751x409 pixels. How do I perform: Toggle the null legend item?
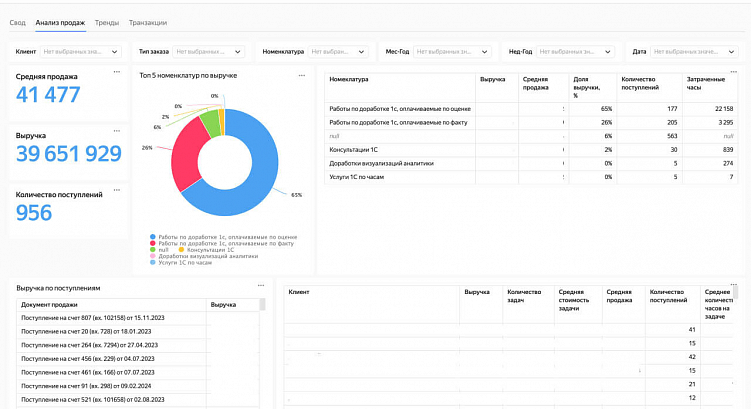pyautogui.click(x=159, y=250)
